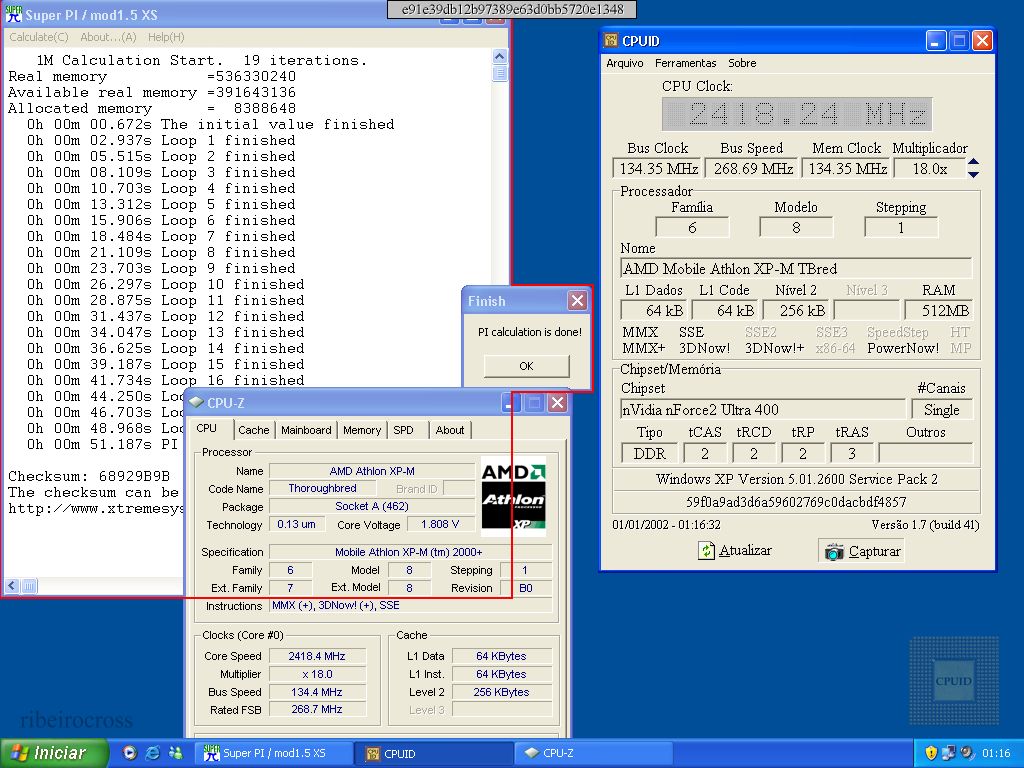Switch to the Cache tab in CPU-Z
The height and width of the screenshot is (768, 1024).
coord(253,430)
